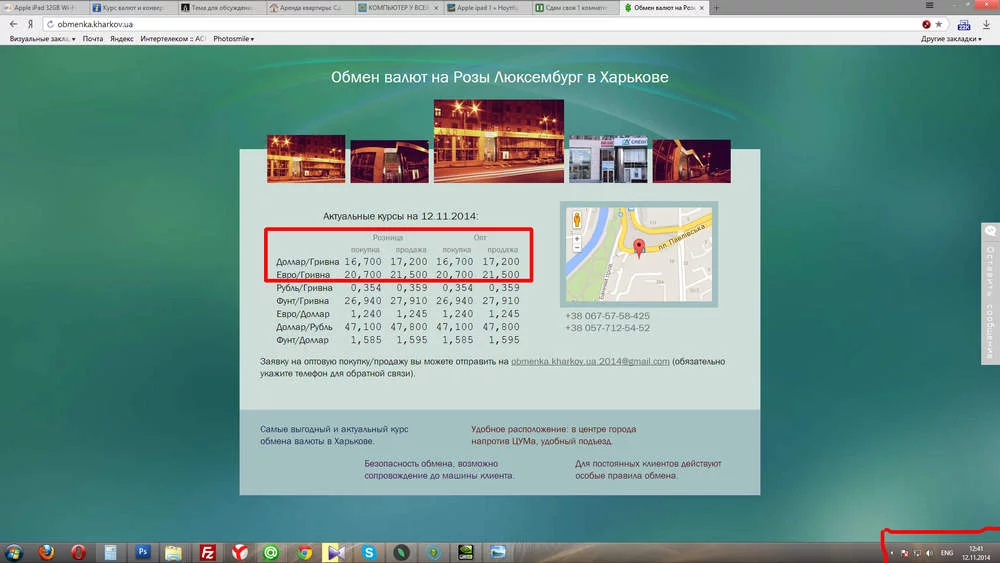The height and width of the screenshot is (563, 1000).
Task: Click the obmenka.kharkov.ua email link
Action: 589,361
